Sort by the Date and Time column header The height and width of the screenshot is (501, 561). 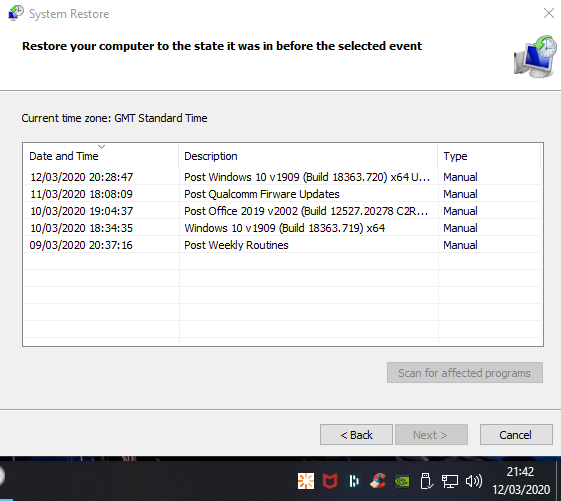101,156
